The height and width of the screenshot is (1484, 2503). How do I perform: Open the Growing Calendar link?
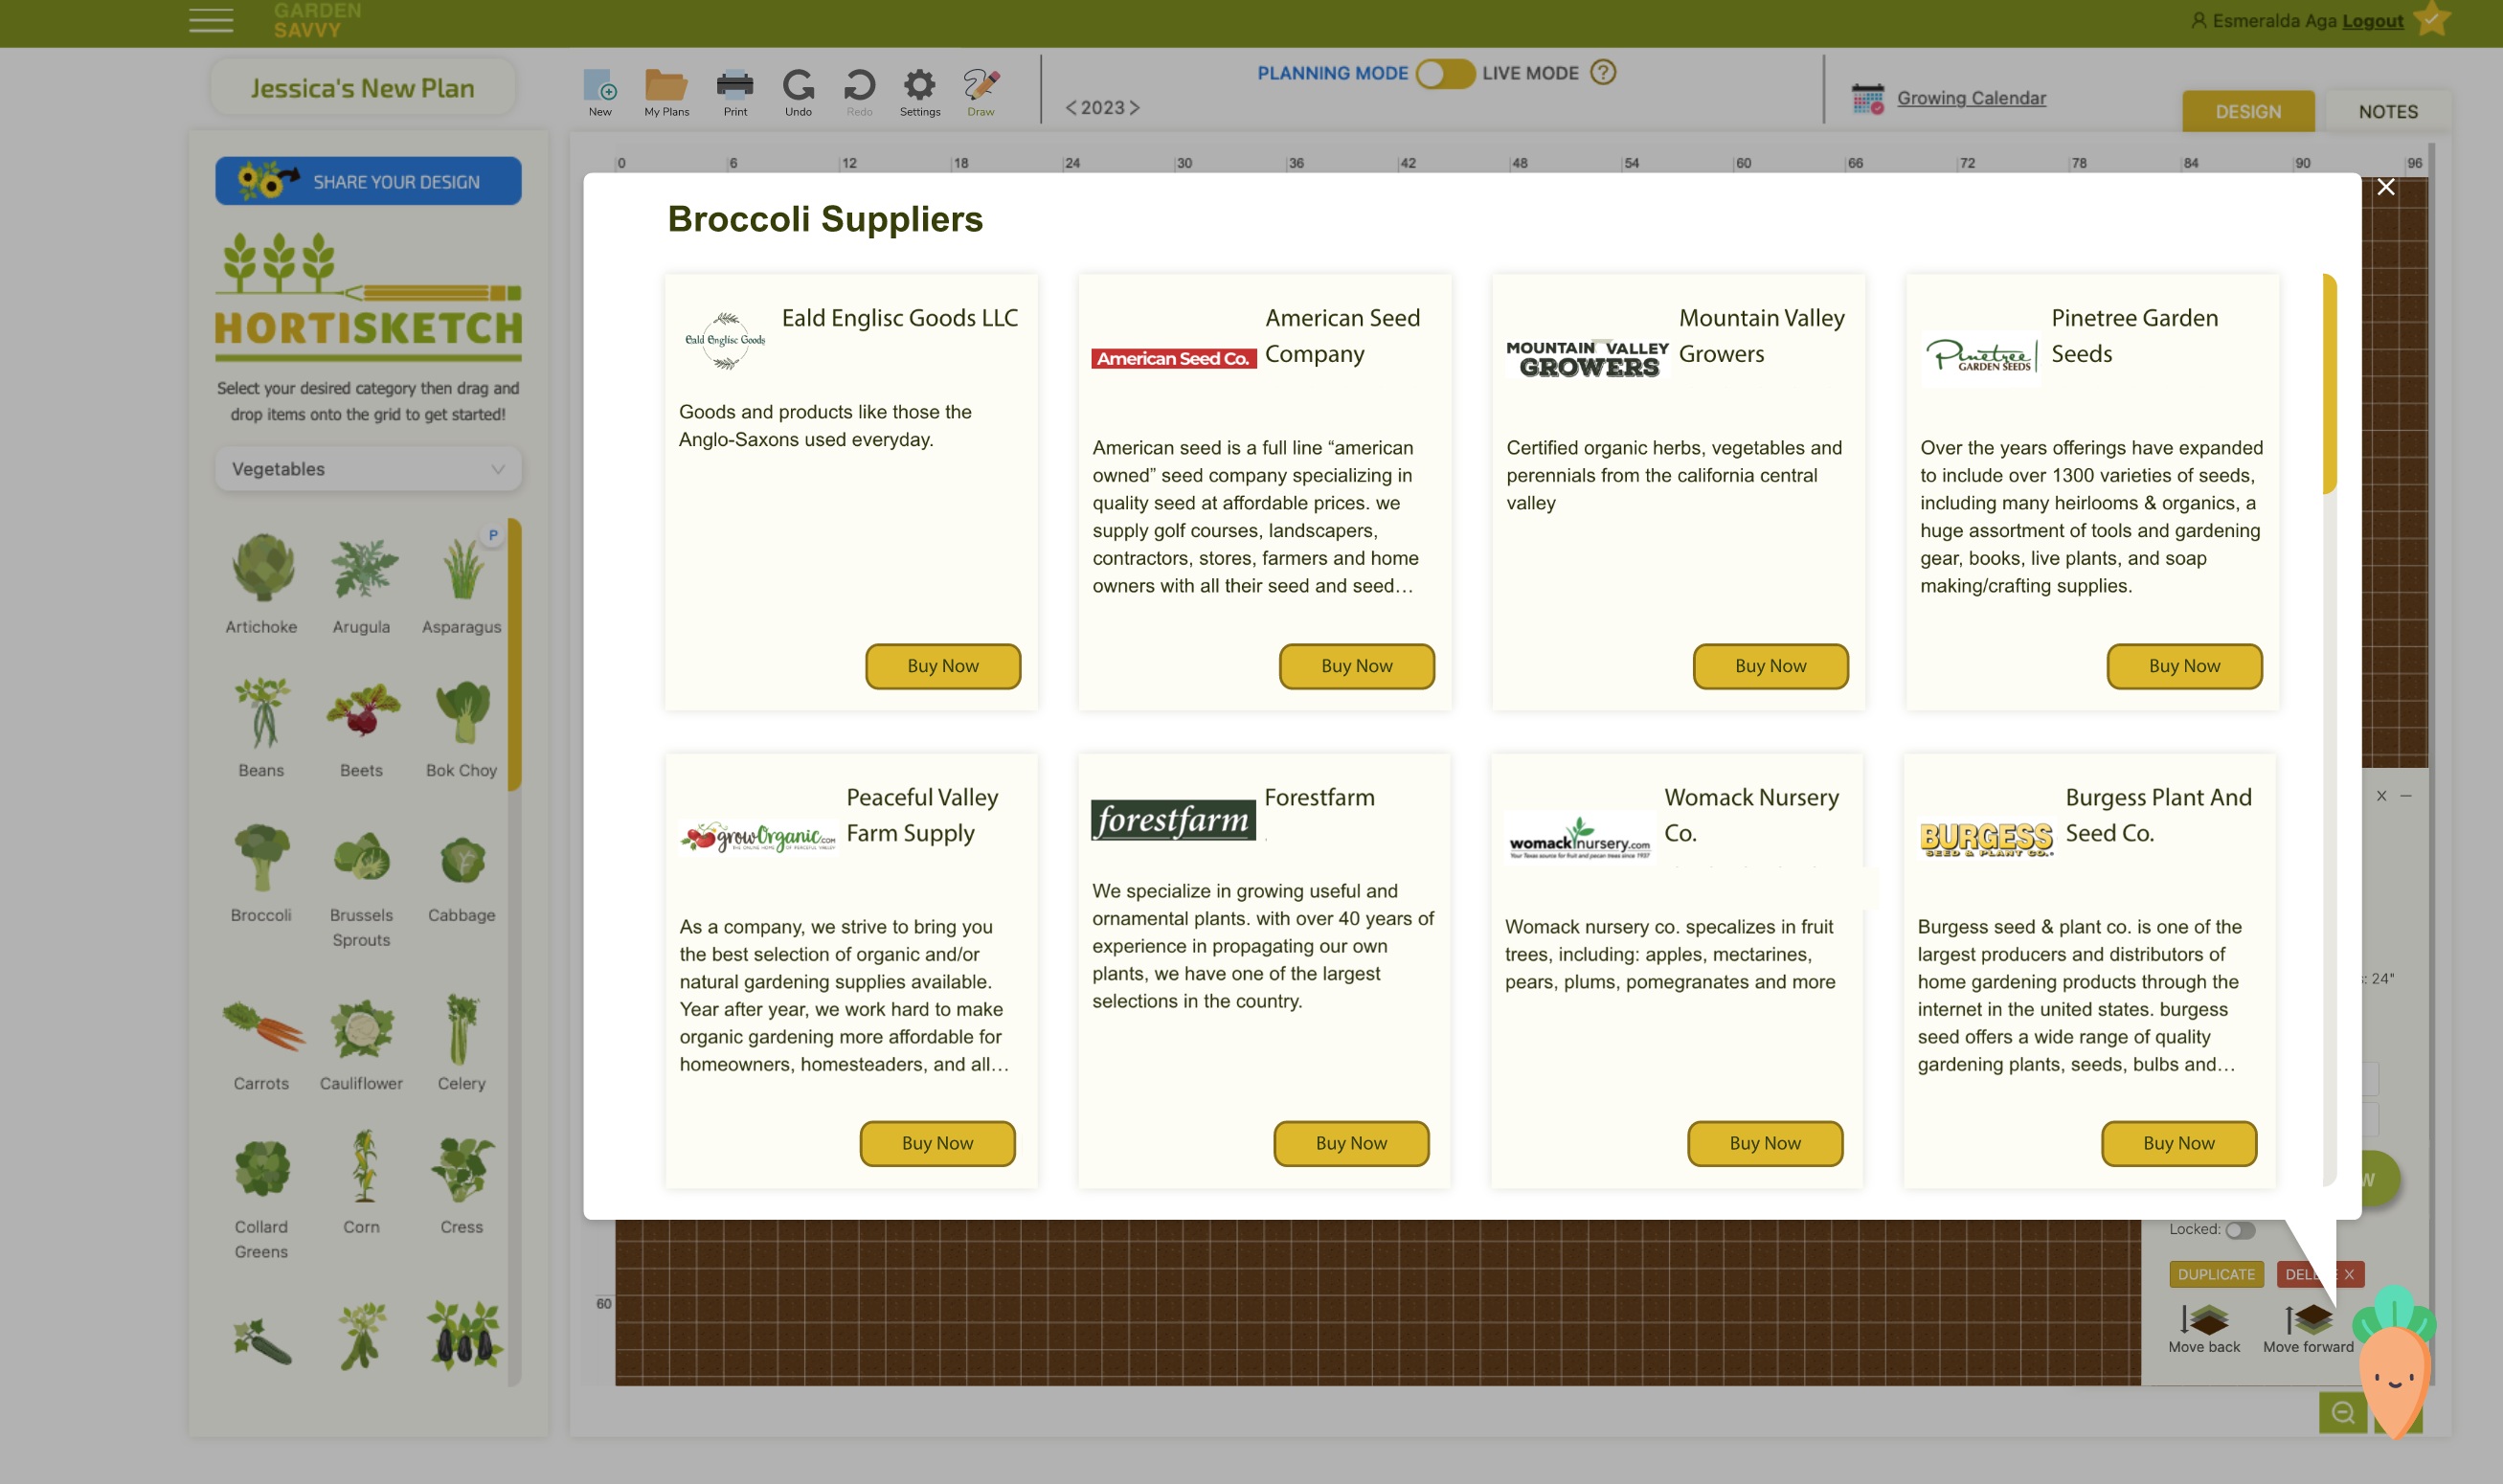pos(1971,98)
